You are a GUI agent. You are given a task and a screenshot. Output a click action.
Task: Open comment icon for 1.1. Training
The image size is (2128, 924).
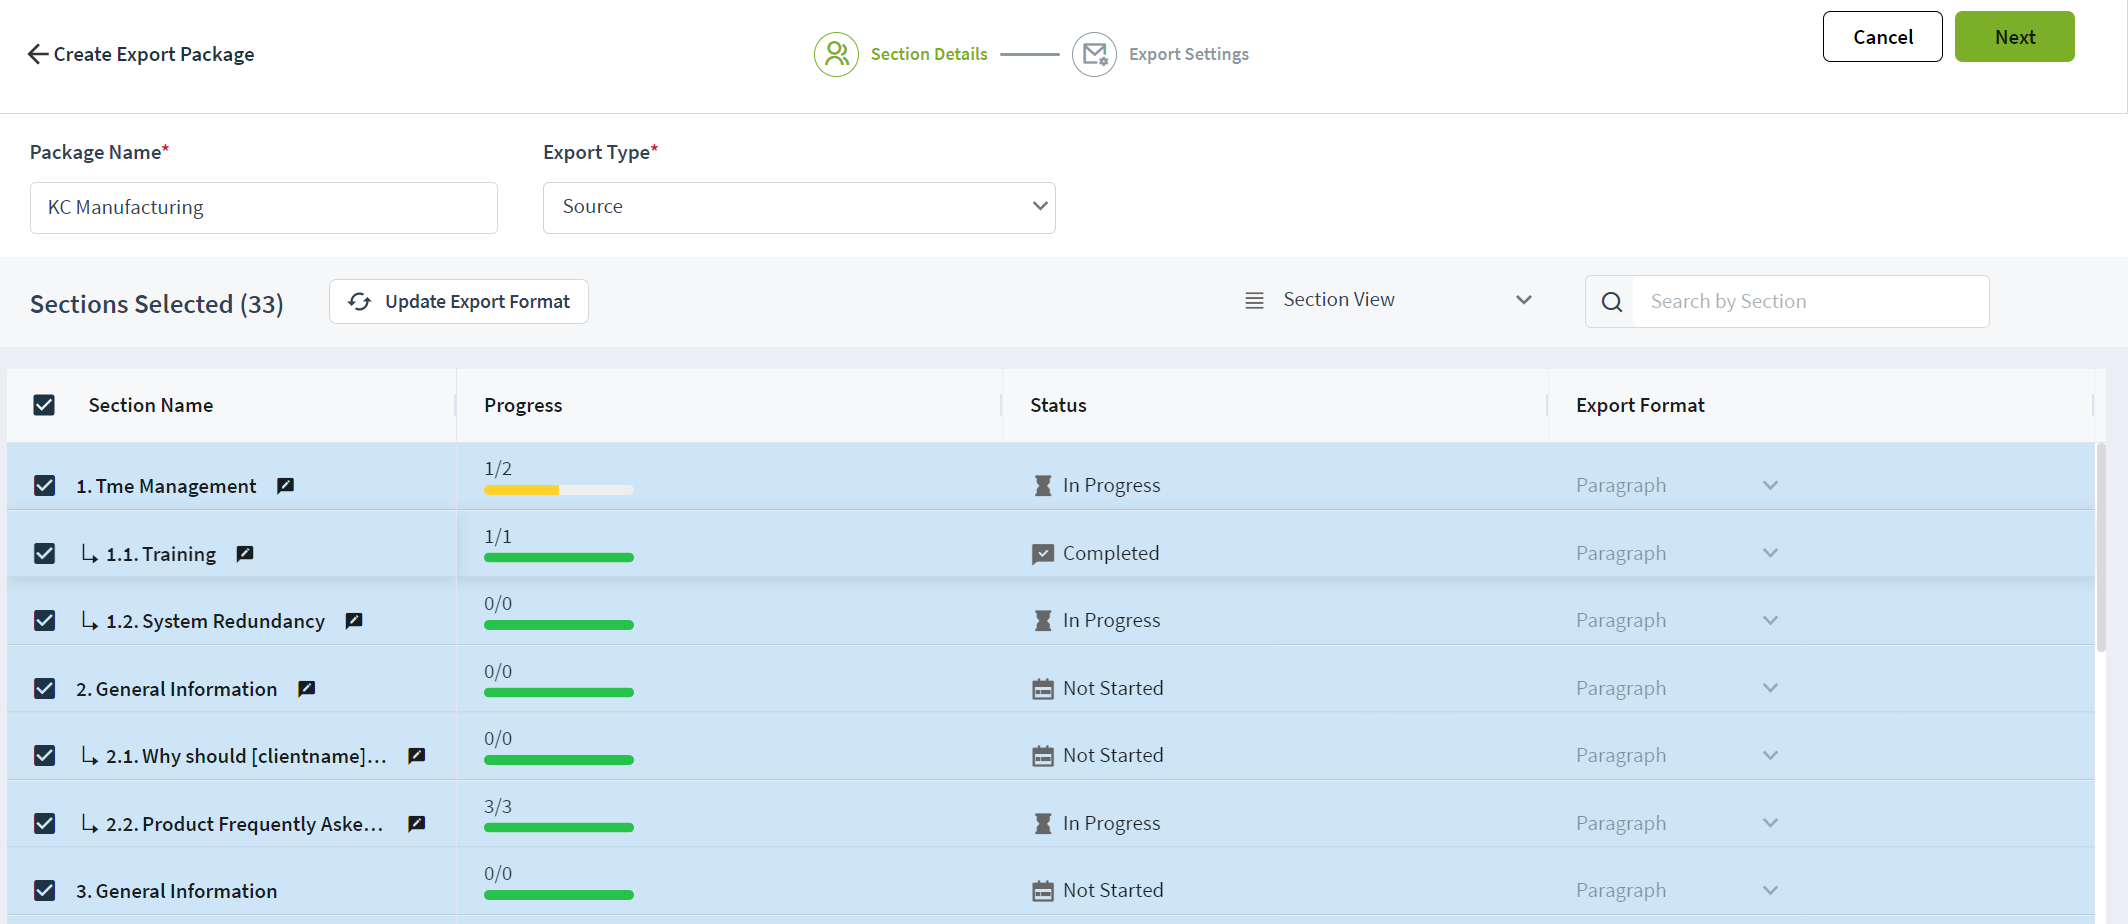pyautogui.click(x=245, y=554)
